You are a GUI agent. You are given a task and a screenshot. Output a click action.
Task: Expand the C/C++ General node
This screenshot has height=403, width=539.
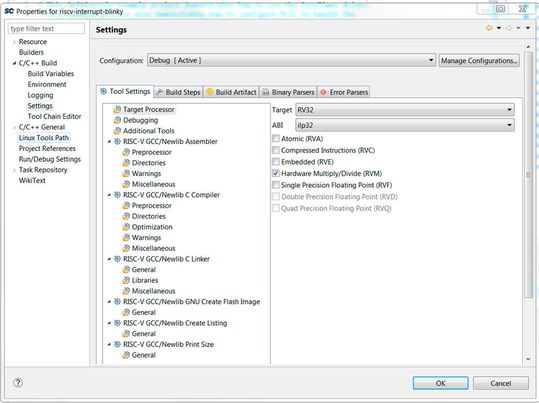[x=14, y=127]
